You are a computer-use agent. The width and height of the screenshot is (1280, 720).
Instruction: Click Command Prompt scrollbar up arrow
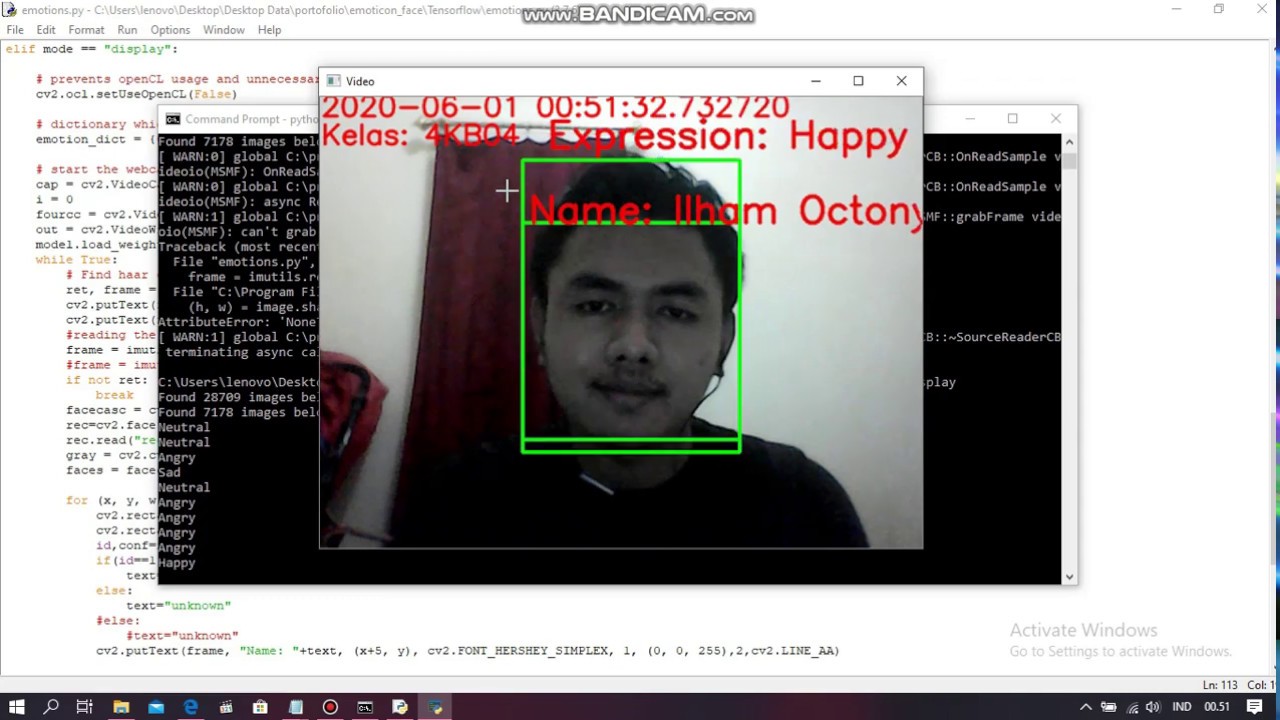1069,141
